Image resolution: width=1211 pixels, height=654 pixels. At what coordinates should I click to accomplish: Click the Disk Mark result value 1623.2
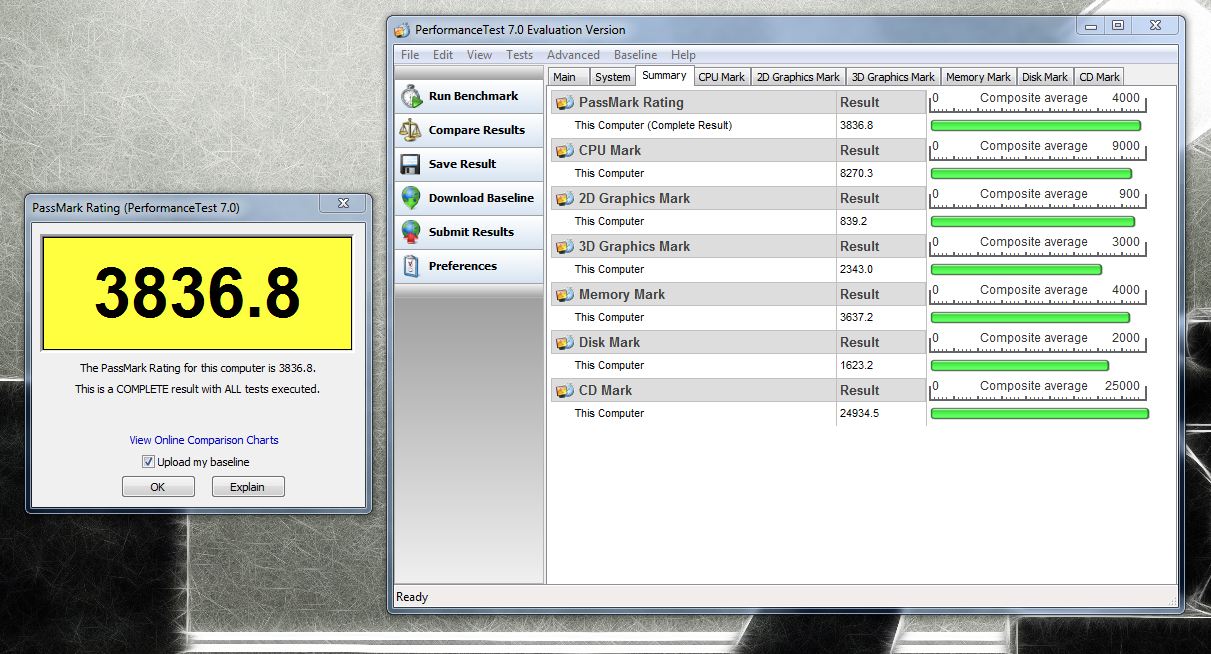tap(856, 365)
